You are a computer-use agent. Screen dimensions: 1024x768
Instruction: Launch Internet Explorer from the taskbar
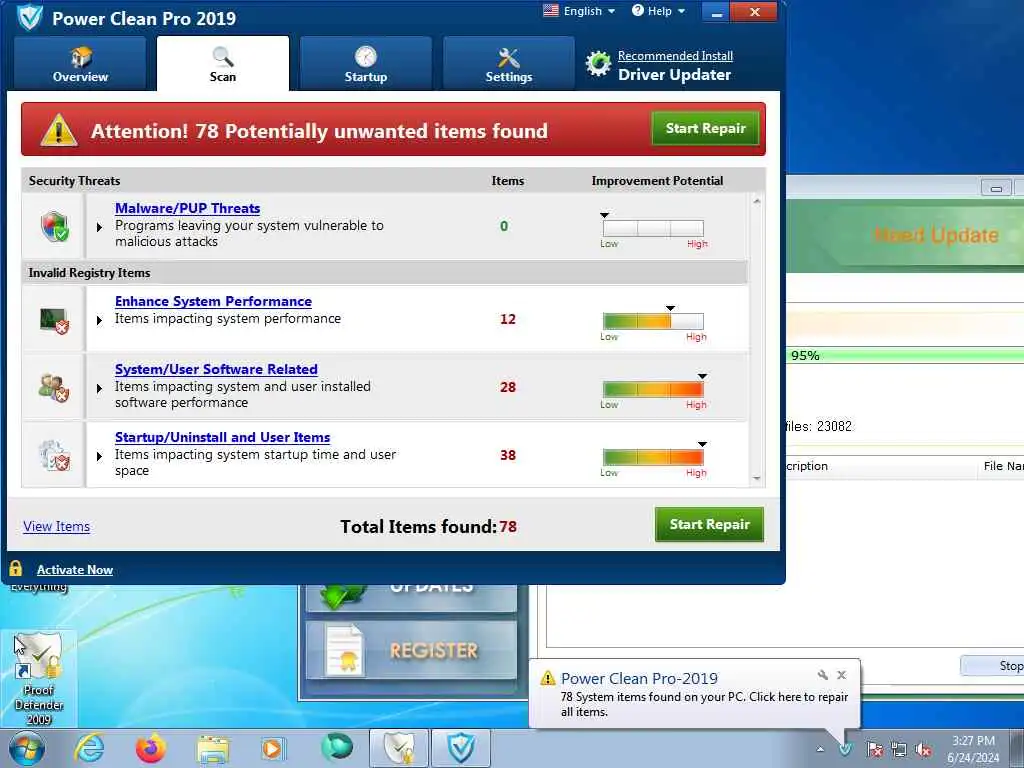point(89,748)
